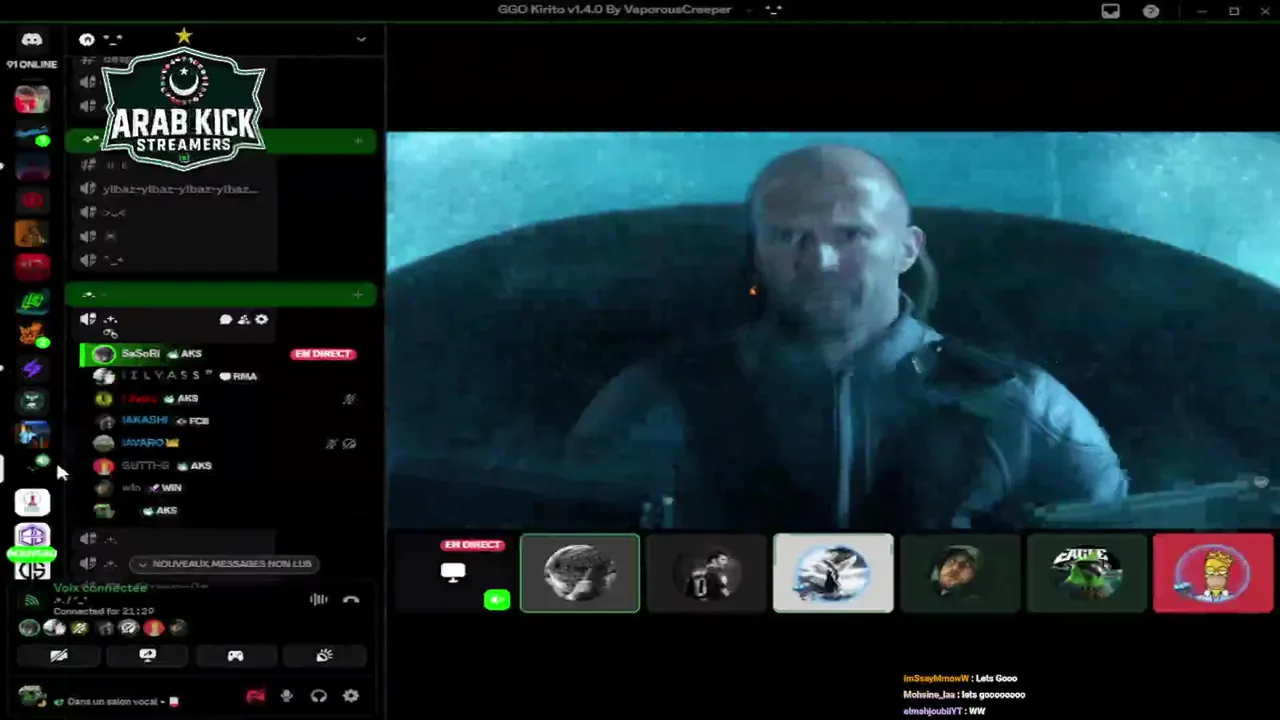1280x720 pixels.
Task: Launch an activity with the game controller button
Action: (235, 655)
